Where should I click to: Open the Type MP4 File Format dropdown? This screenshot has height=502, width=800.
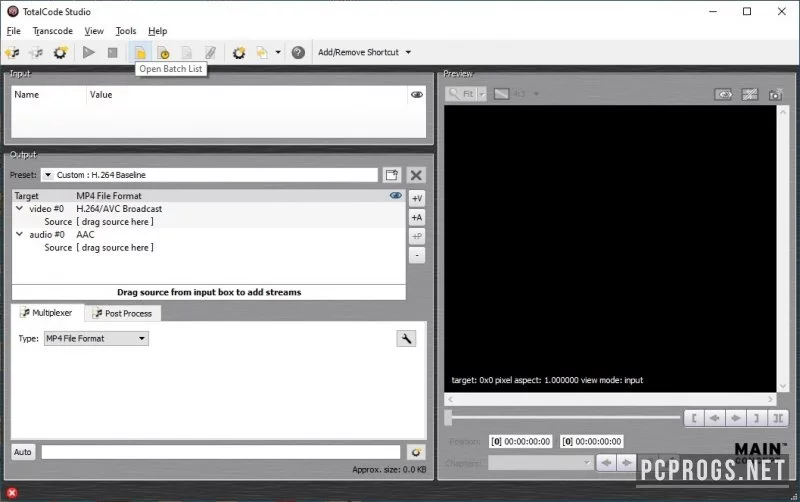[x=96, y=338]
